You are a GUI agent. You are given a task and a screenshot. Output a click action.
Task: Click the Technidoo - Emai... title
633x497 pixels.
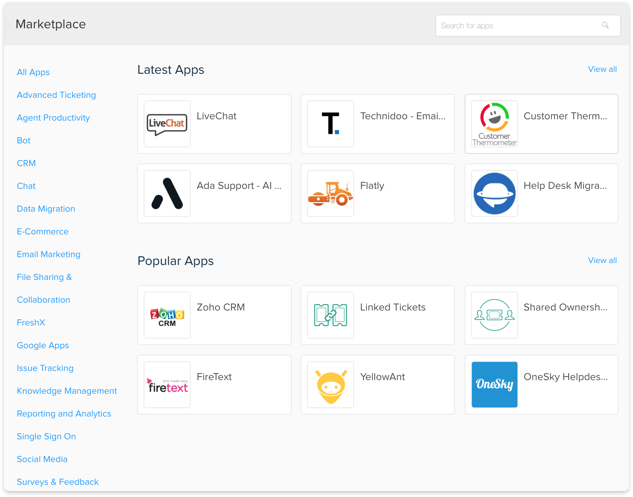click(x=402, y=116)
